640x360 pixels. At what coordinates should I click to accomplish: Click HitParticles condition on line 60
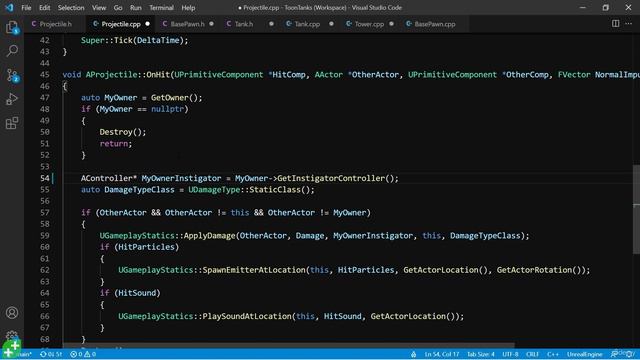pyautogui.click(x=146, y=247)
